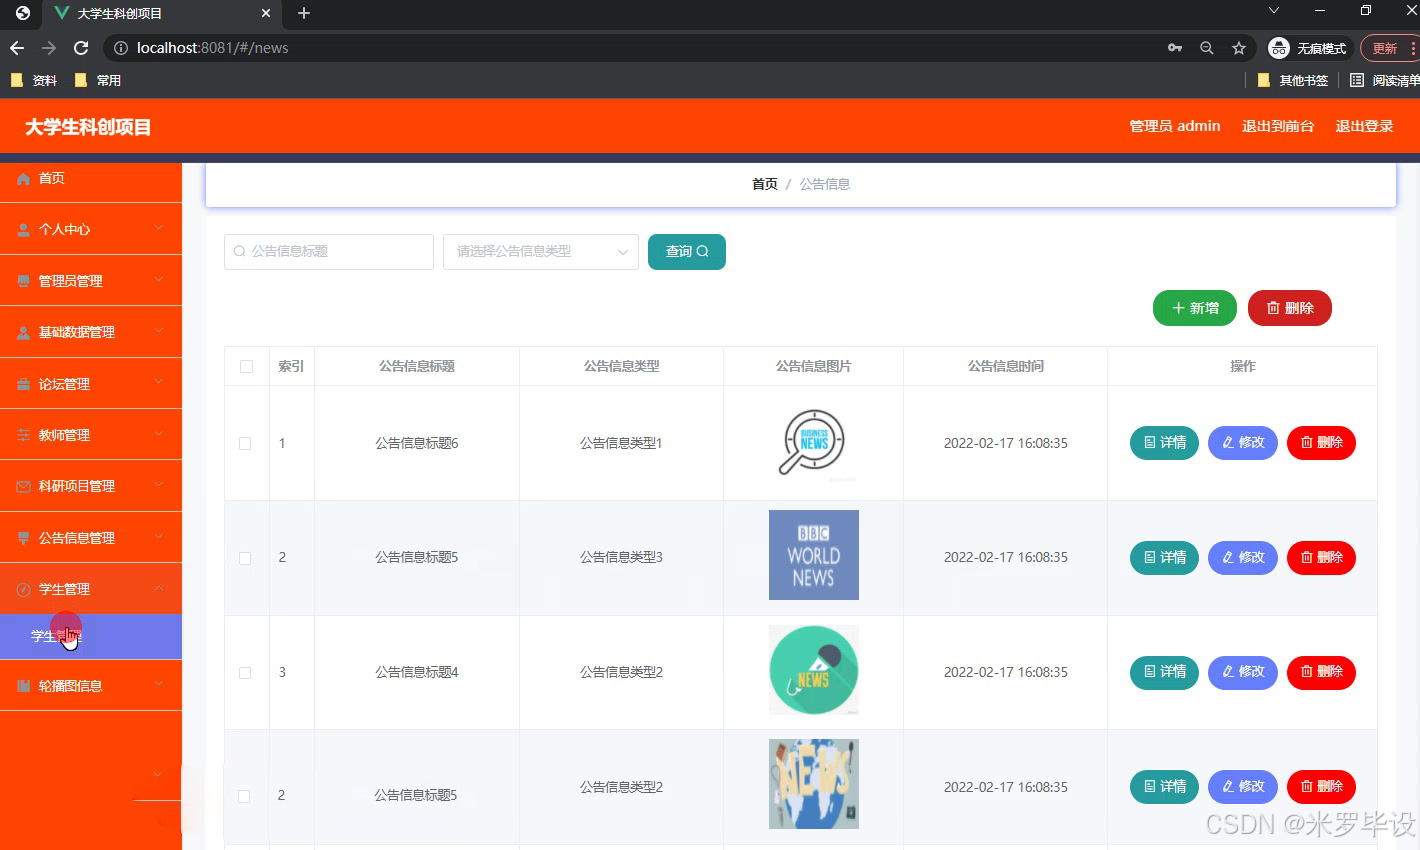Toggle the select-all checkbox in table header
Viewport: 1420px width, 850px height.
[247, 367]
